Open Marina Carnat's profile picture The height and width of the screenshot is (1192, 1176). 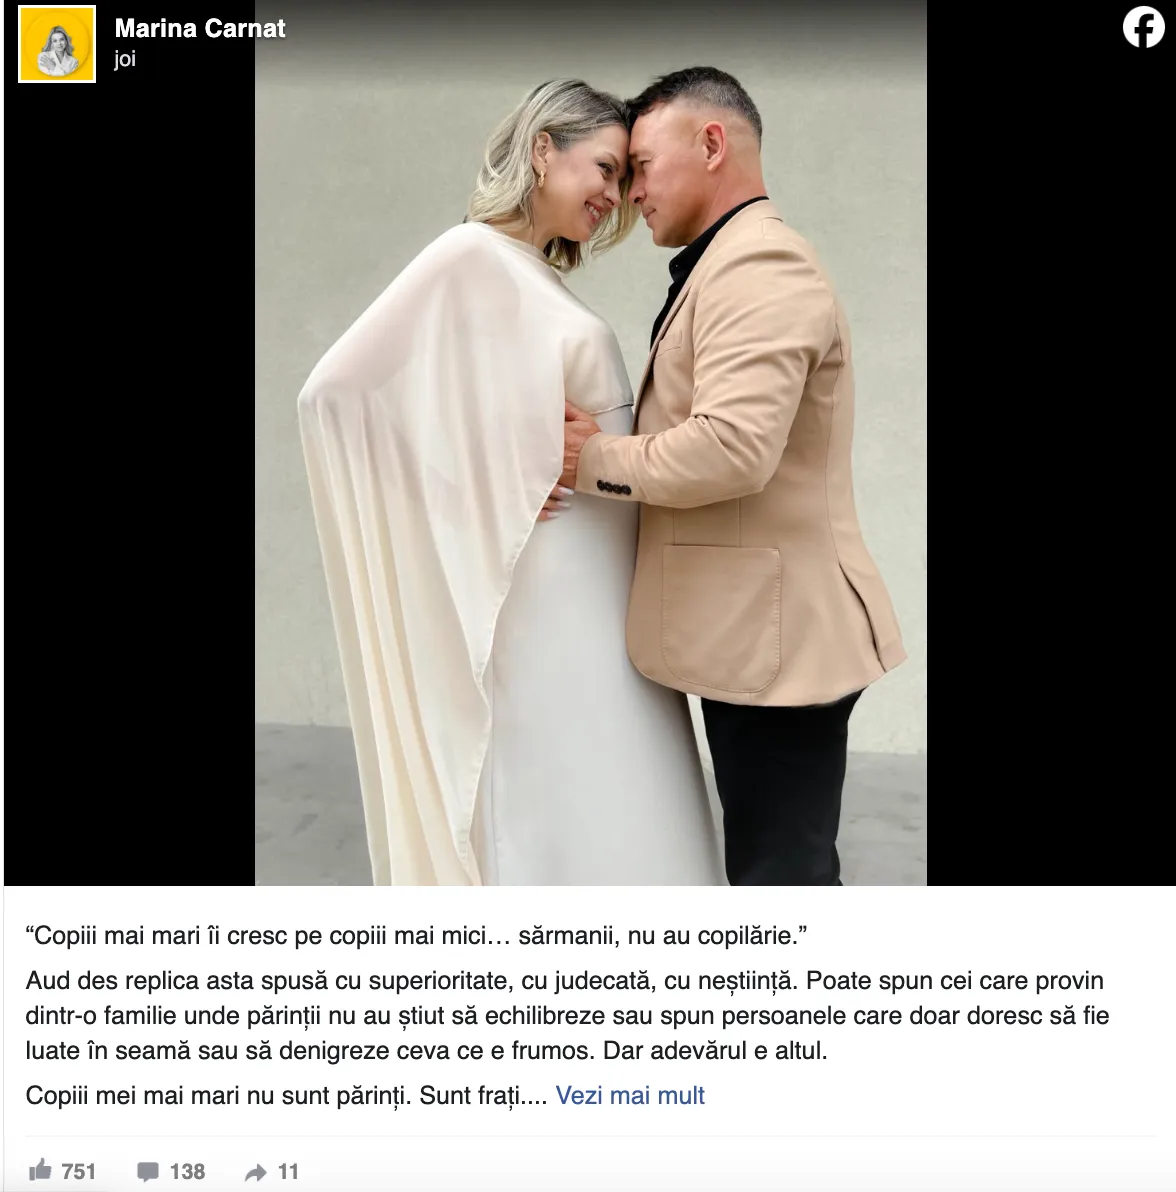(x=57, y=44)
